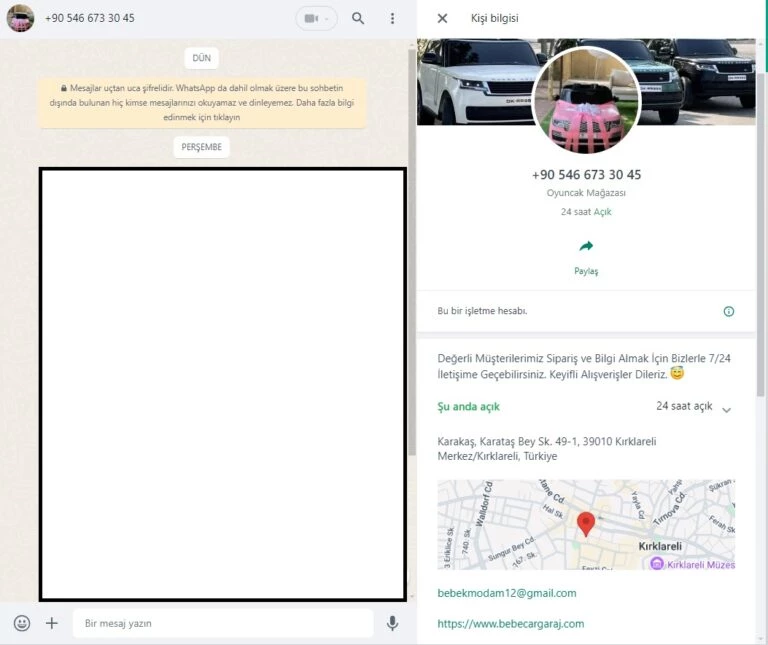Click the Paylaş label
Image resolution: width=768 pixels, height=645 pixels.
pyautogui.click(x=586, y=271)
